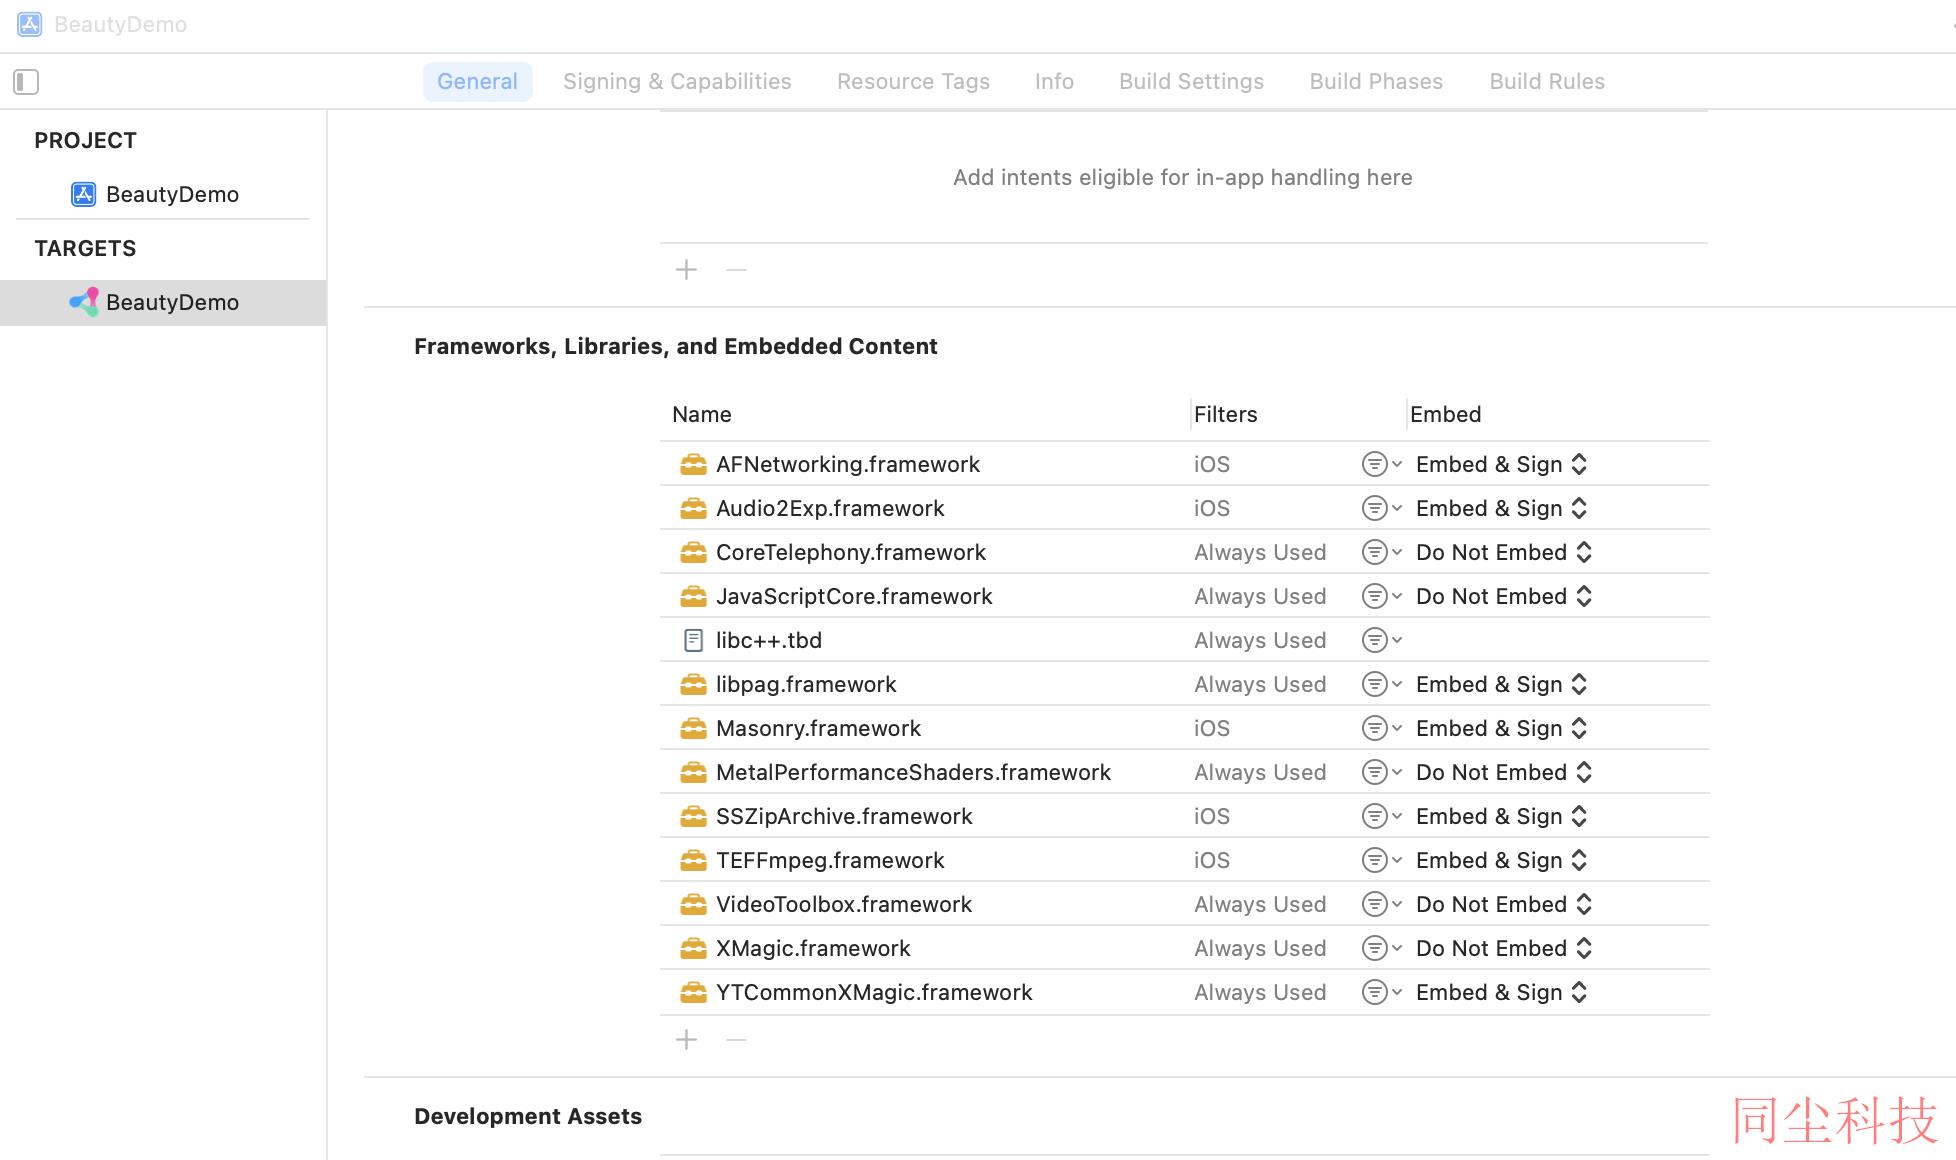Click AFNetworking.framework toolbox icon
This screenshot has height=1160, width=1956.
[x=693, y=464]
